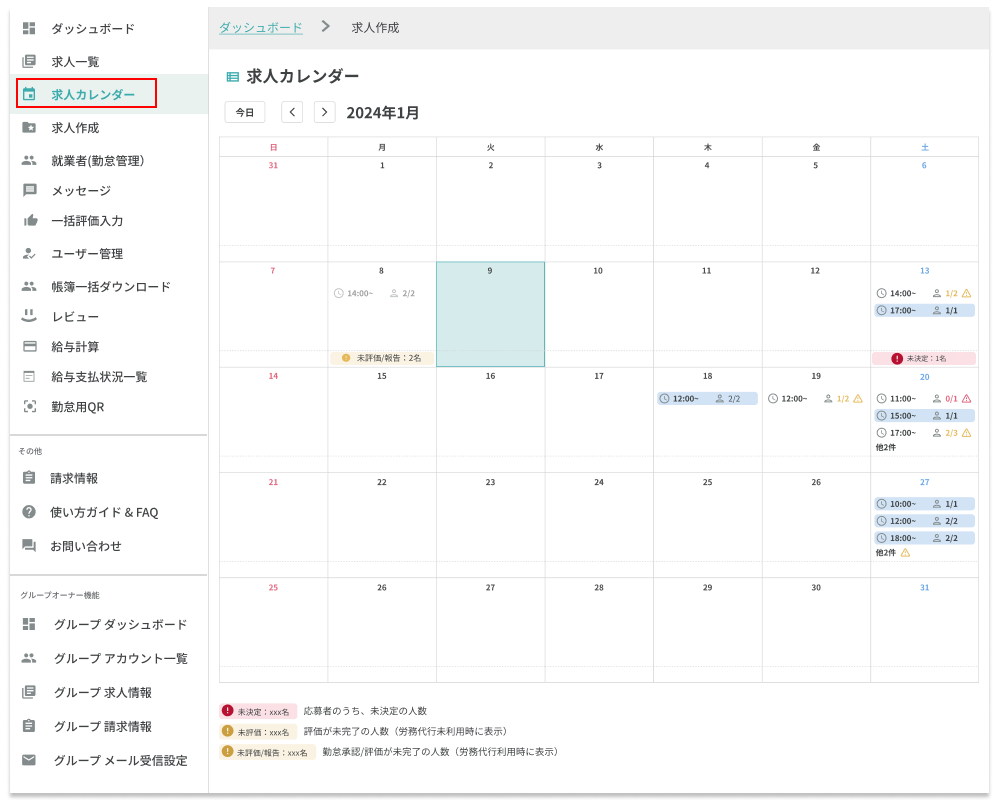This screenshot has height=800, width=1000.
Task: Open 勤怠用QR in the sidebar
Action: point(78,406)
